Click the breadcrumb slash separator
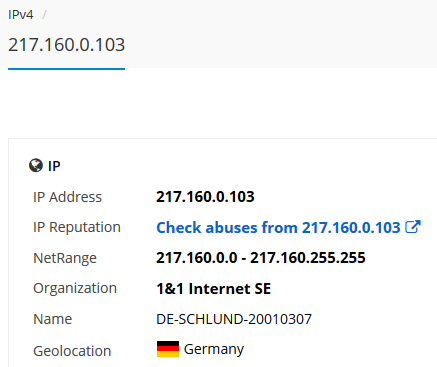Screen dimensions: 437x367 44,15
